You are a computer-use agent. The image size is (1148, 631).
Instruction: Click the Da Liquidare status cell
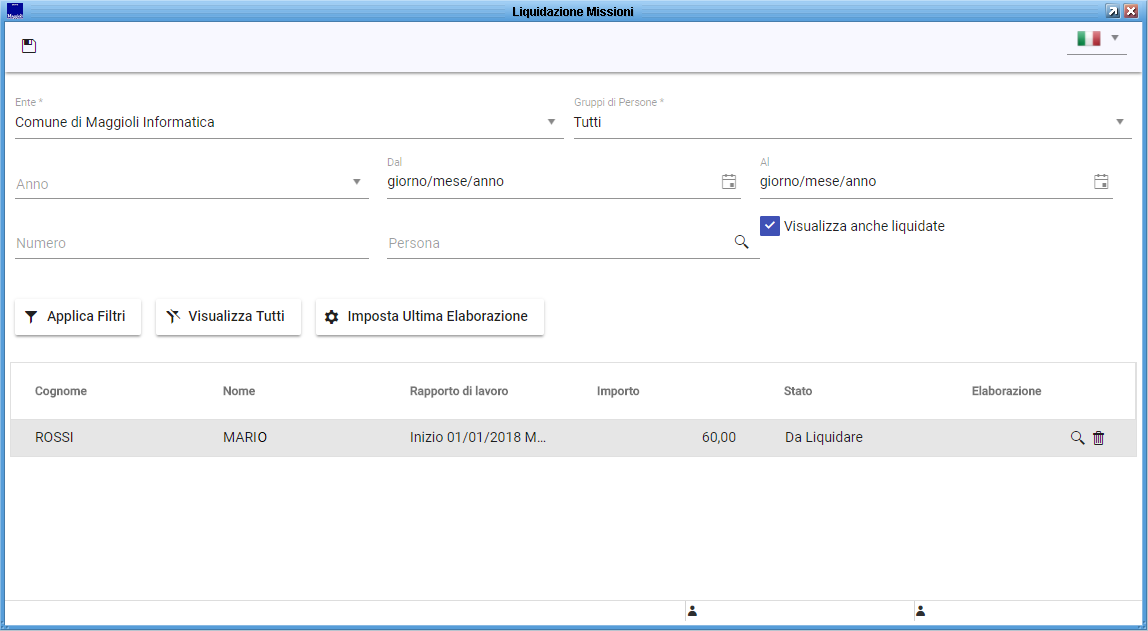(x=824, y=437)
